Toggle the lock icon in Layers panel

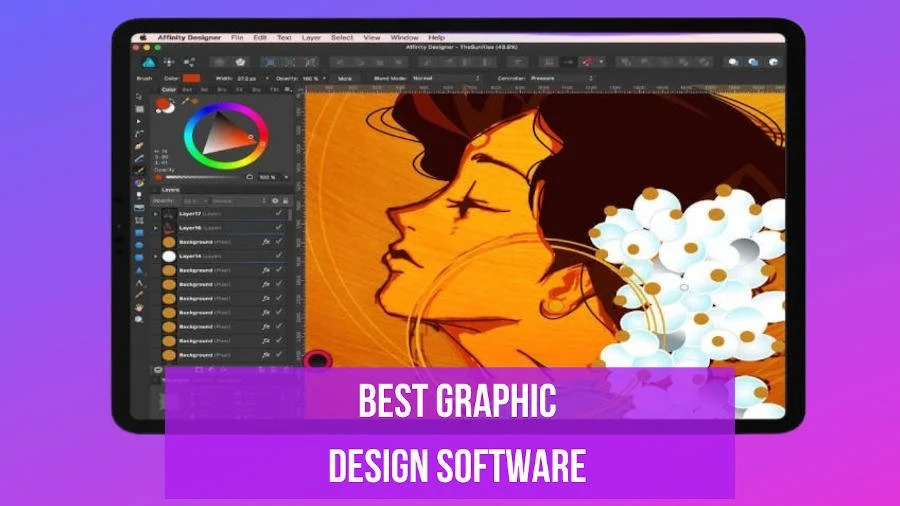285,201
